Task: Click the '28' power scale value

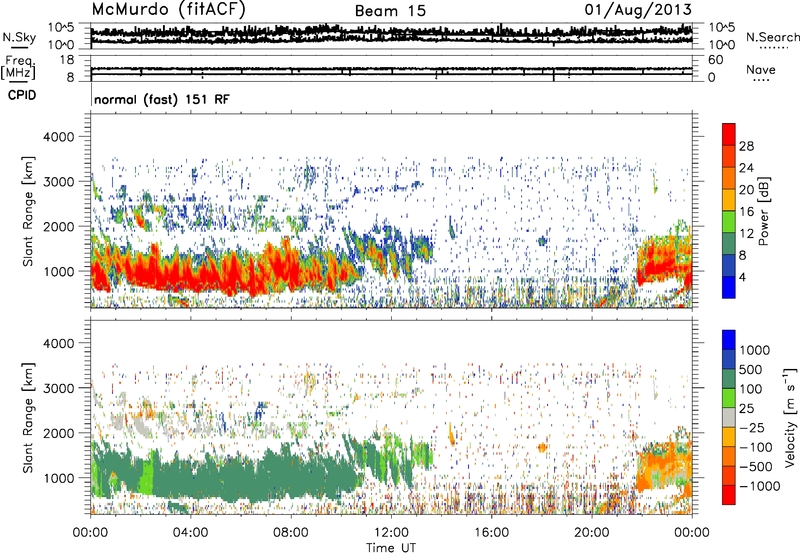Action: pyautogui.click(x=746, y=146)
